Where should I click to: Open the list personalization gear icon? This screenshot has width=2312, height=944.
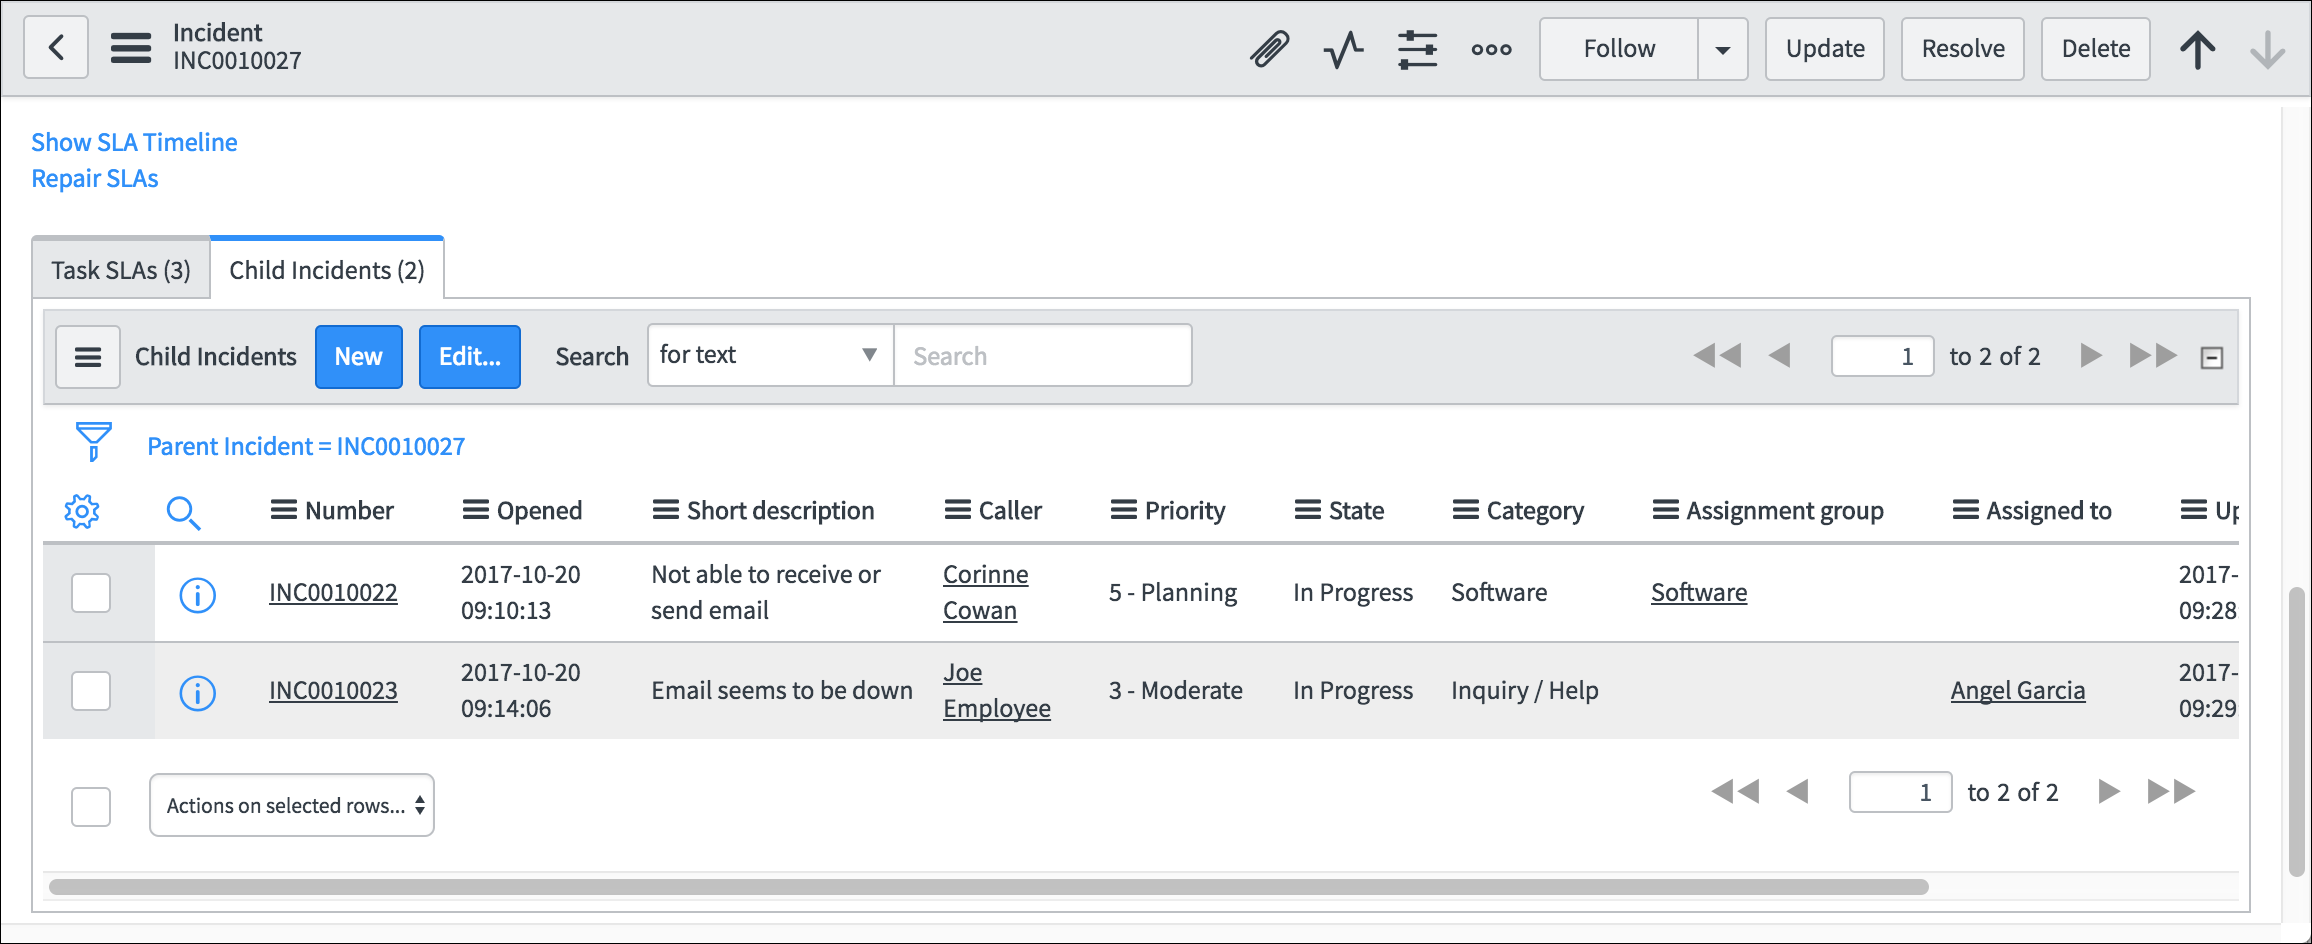point(83,510)
